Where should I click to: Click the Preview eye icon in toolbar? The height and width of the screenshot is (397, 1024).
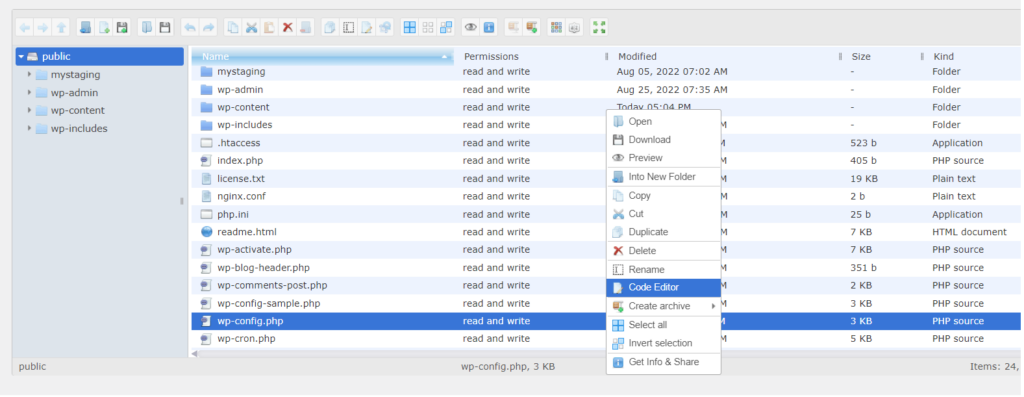coord(470,27)
